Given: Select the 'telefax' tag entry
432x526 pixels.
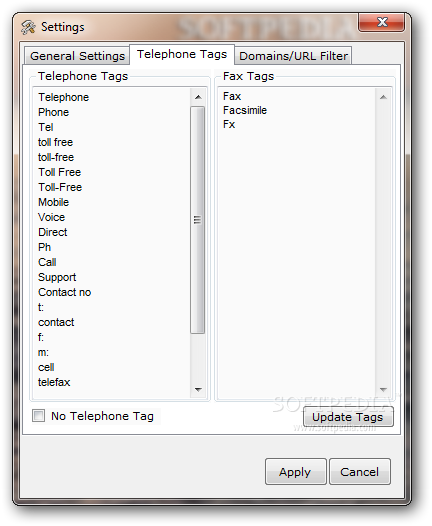Looking at the screenshot, I should (x=54, y=382).
